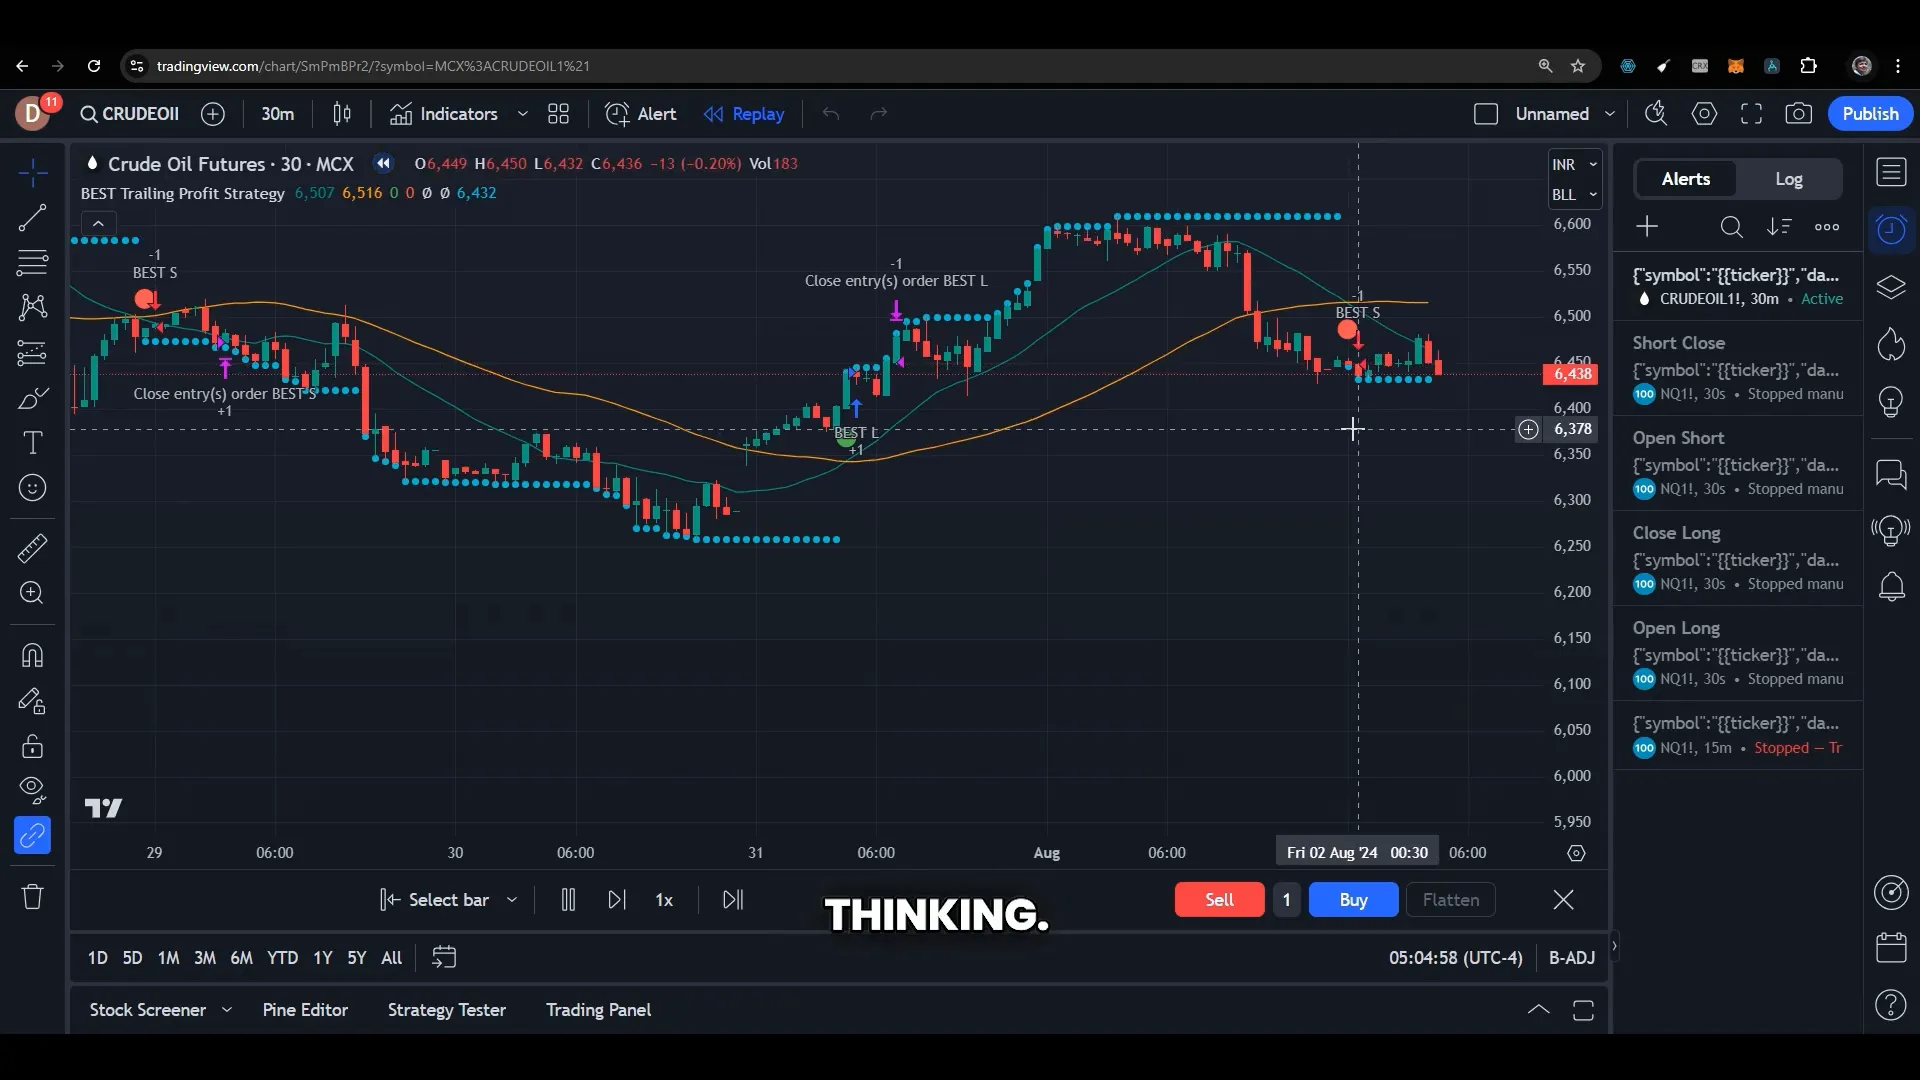Image resolution: width=1920 pixels, height=1080 pixels.
Task: Click the Flatten button
Action: click(1450, 900)
